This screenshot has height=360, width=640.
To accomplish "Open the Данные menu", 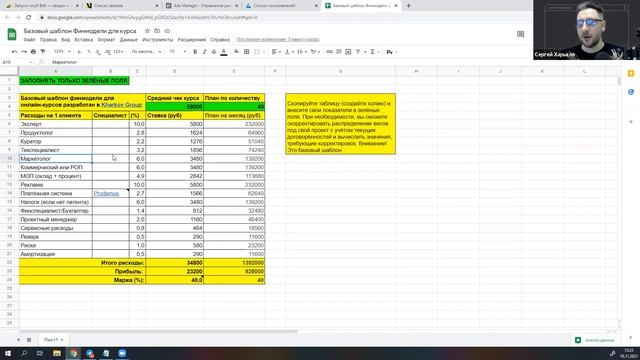I will 129,40.
